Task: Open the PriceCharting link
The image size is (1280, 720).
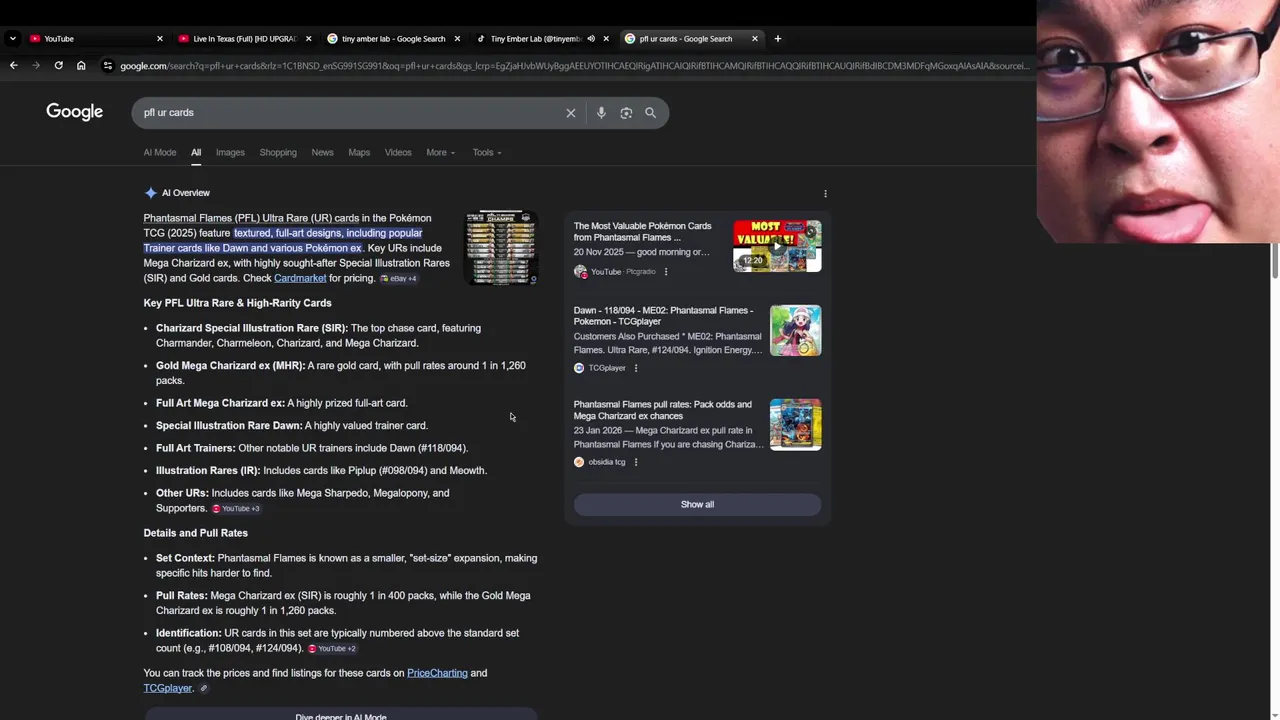Action: (437, 673)
